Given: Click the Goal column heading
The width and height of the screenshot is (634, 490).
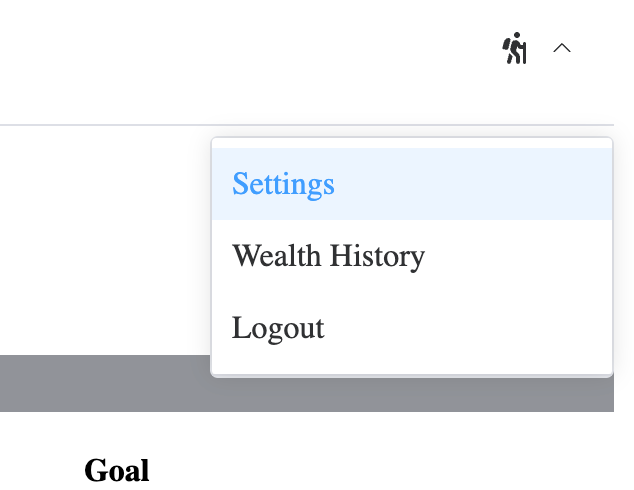Looking at the screenshot, I should [x=116, y=470].
